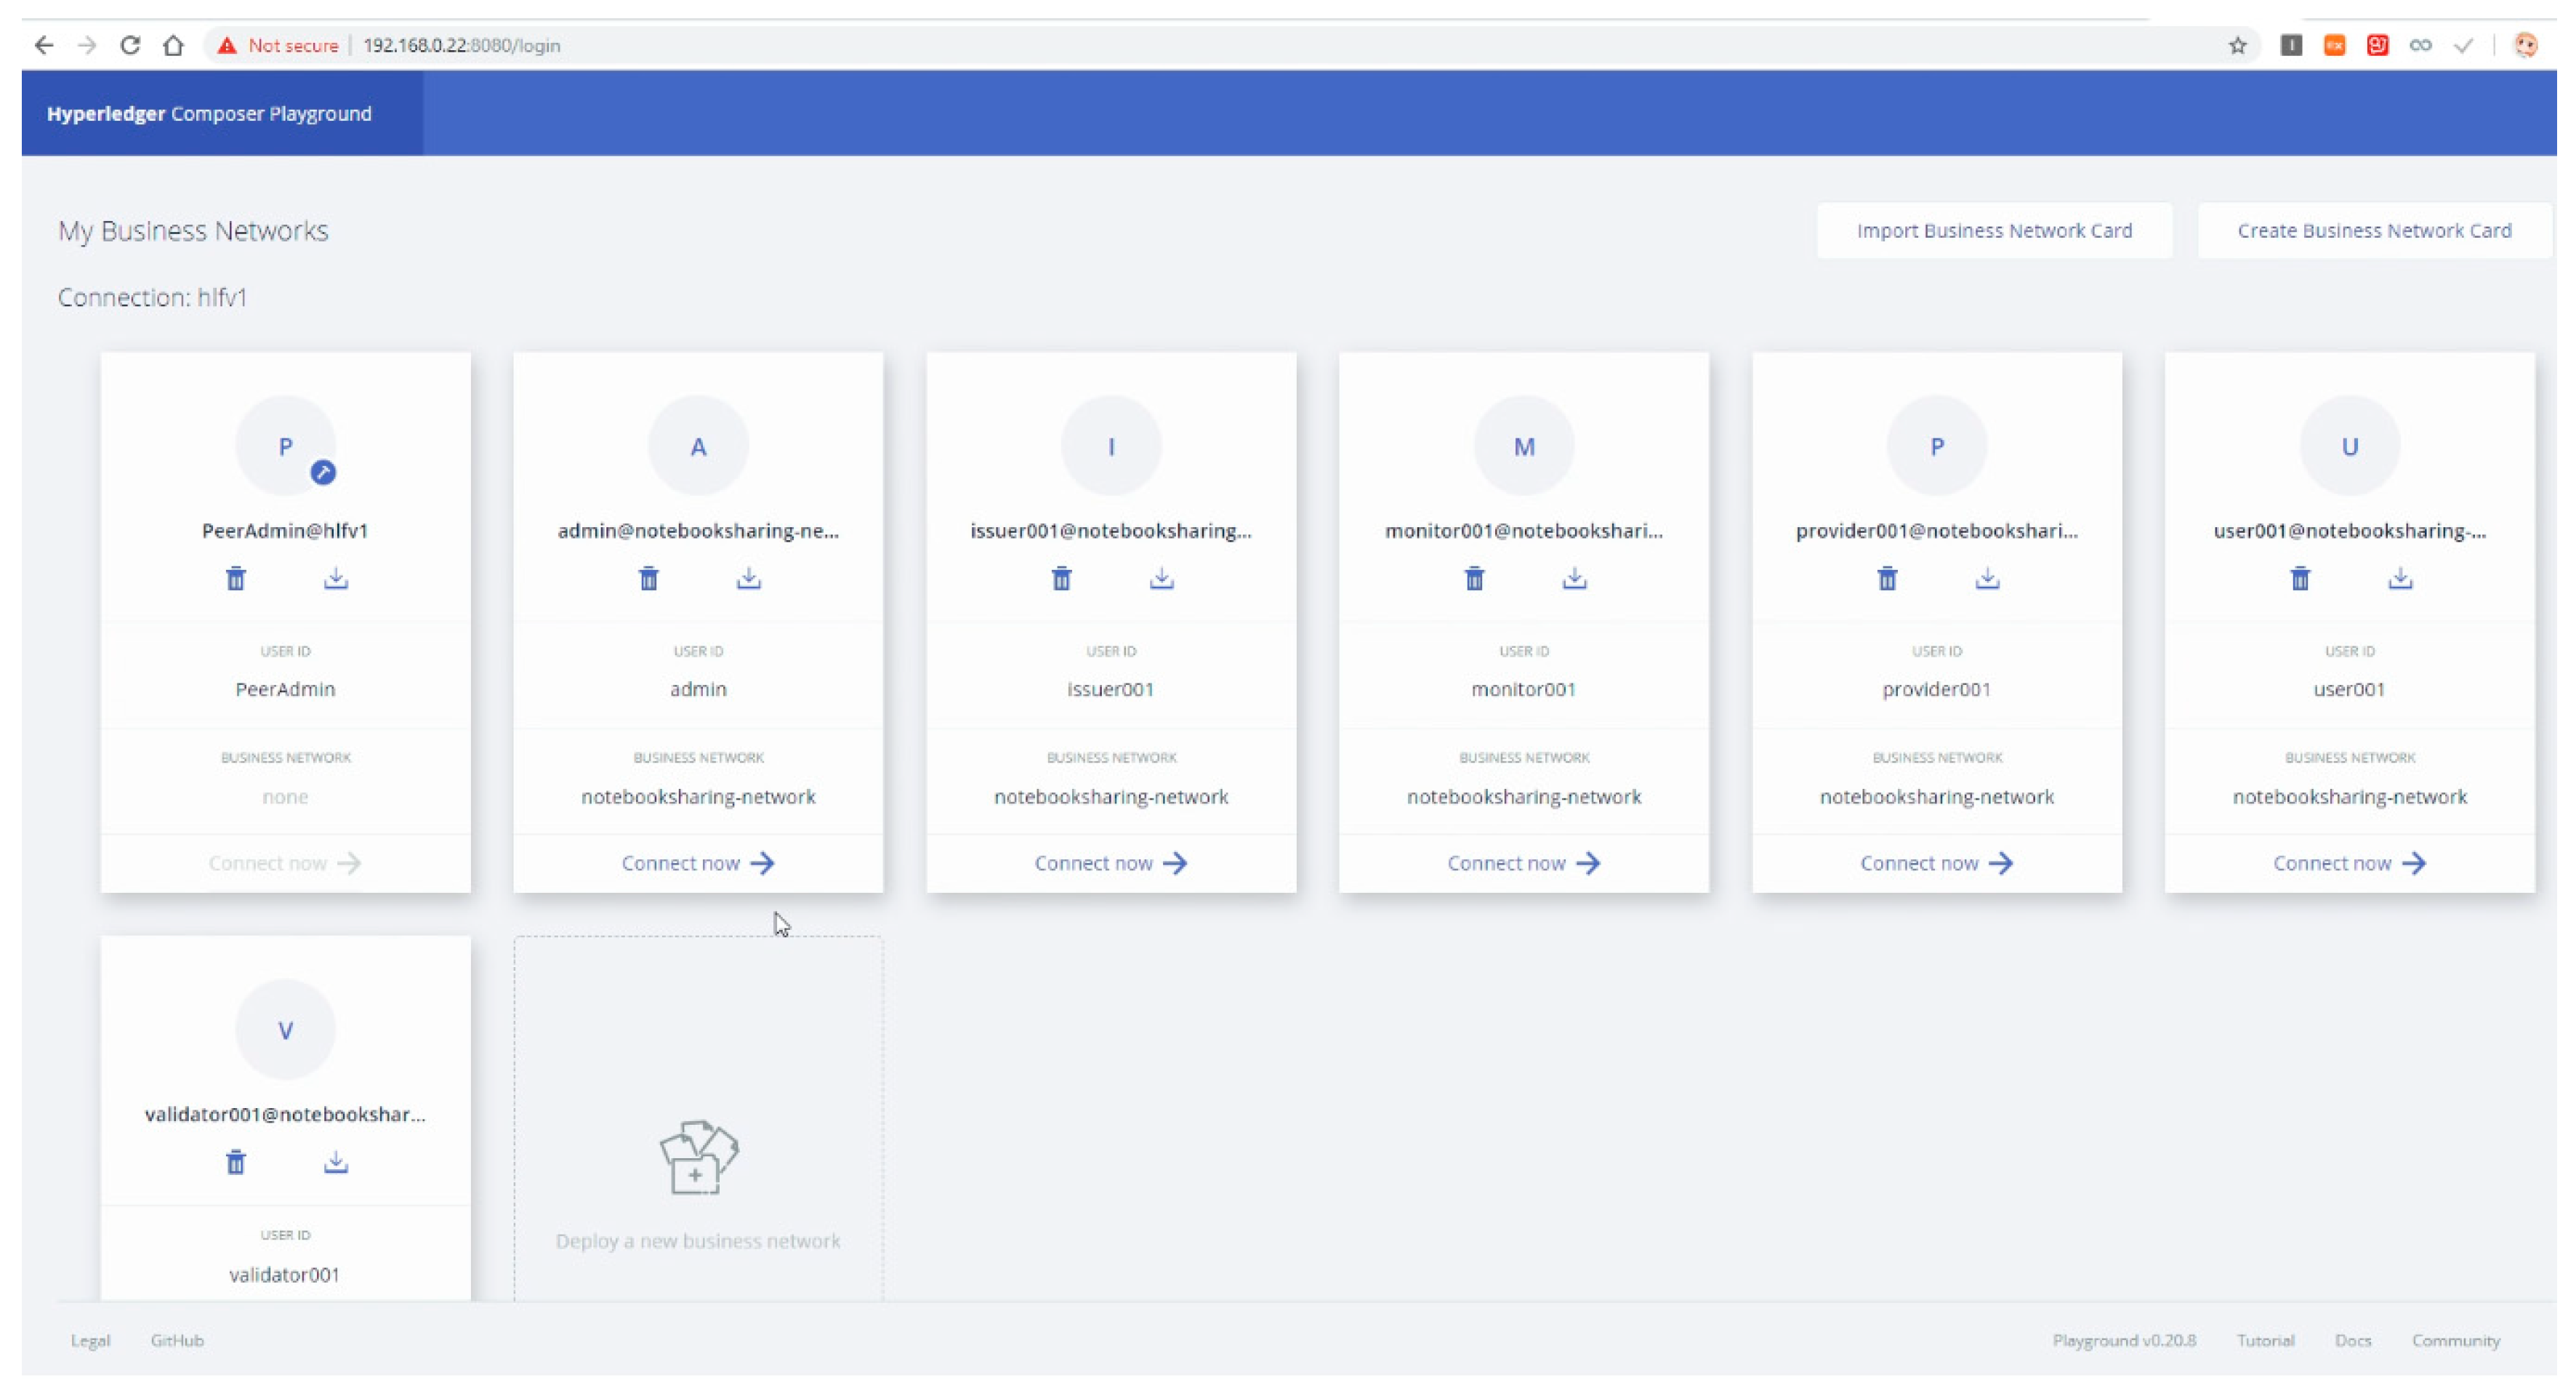Image resolution: width=2576 pixels, height=1396 pixels.
Task: Click the red browser extension icon
Action: pyautogui.click(x=2378, y=45)
